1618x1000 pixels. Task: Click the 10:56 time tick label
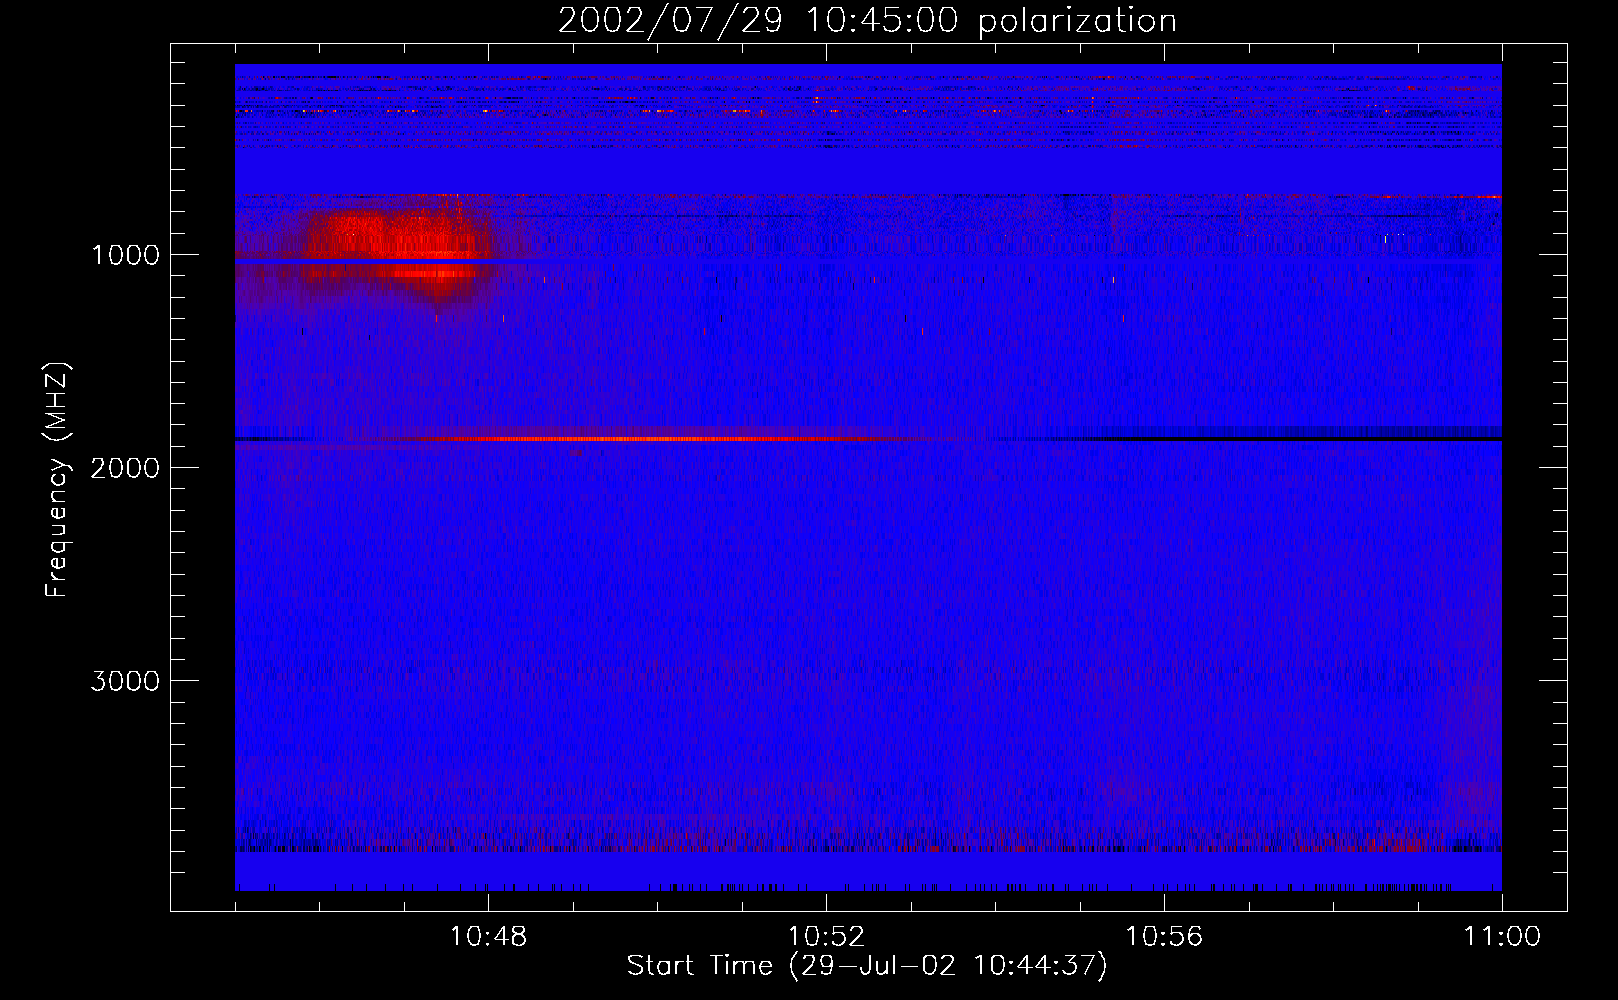click(1164, 937)
